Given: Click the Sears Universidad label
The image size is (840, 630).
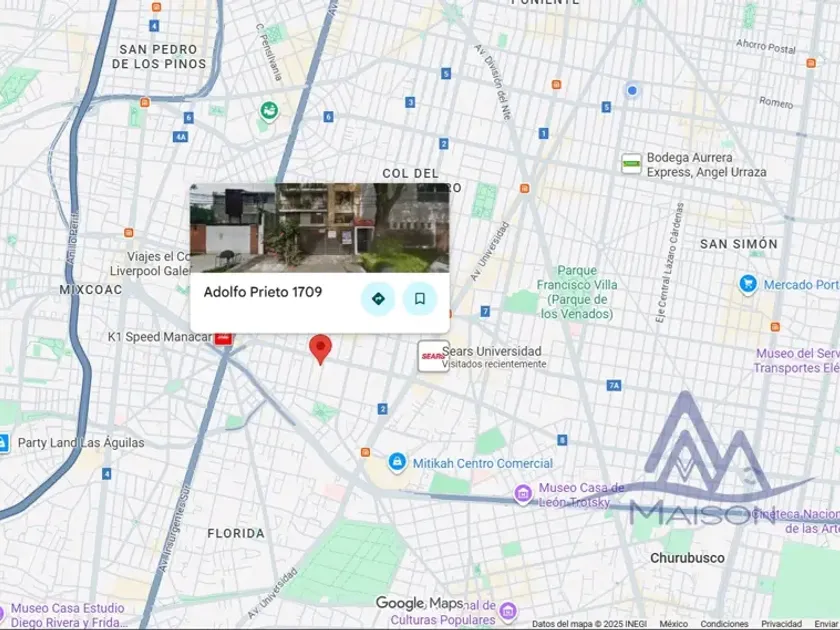Looking at the screenshot, I should pos(491,351).
